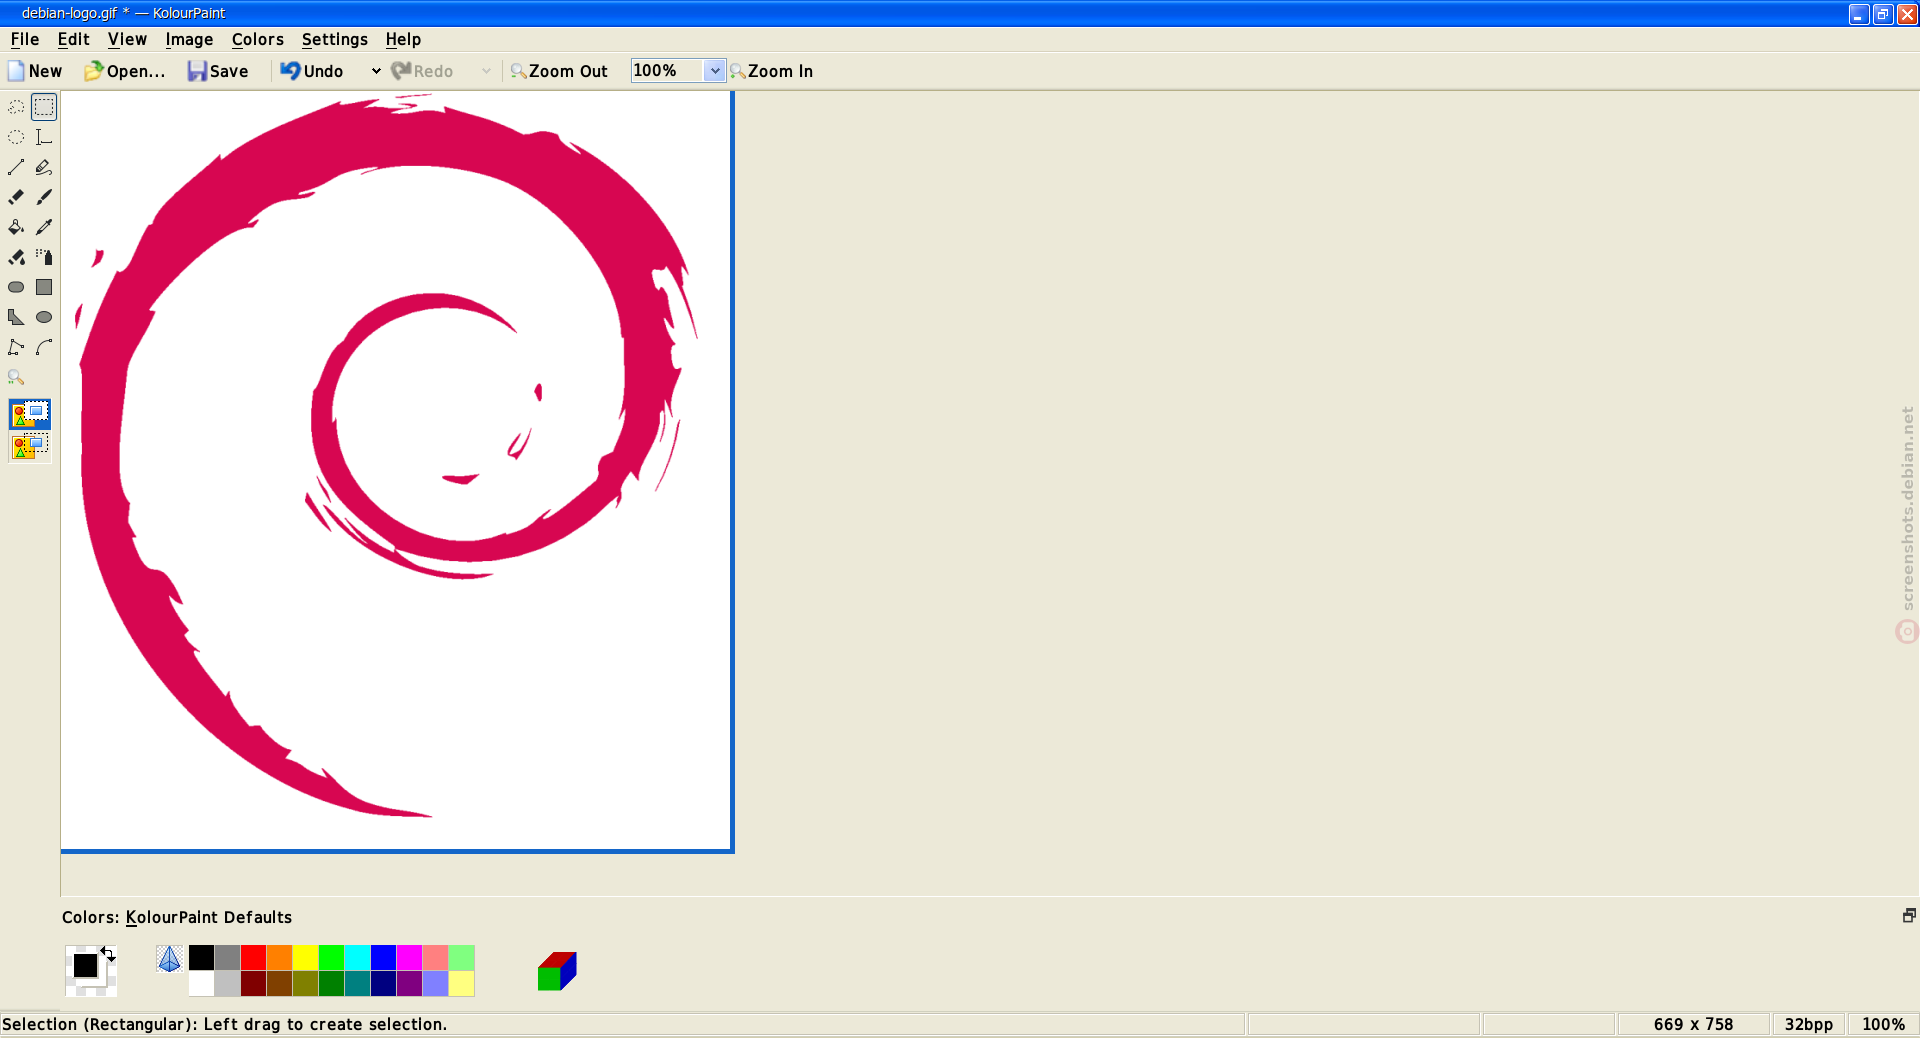1920x1038 pixels.
Task: Choose transparent selection mode option
Action: (30, 446)
